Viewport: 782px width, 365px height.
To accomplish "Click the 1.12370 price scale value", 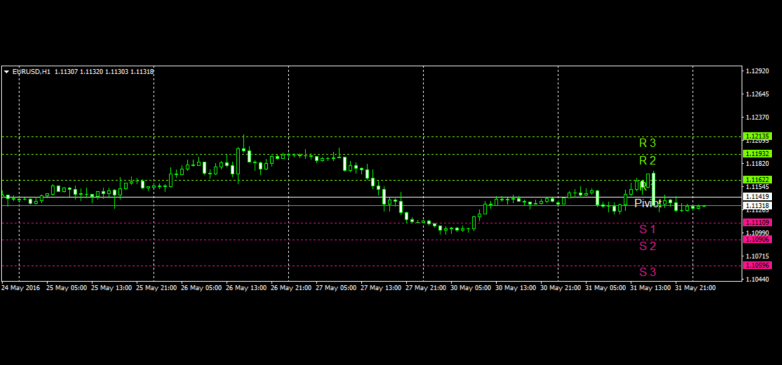I will point(757,118).
